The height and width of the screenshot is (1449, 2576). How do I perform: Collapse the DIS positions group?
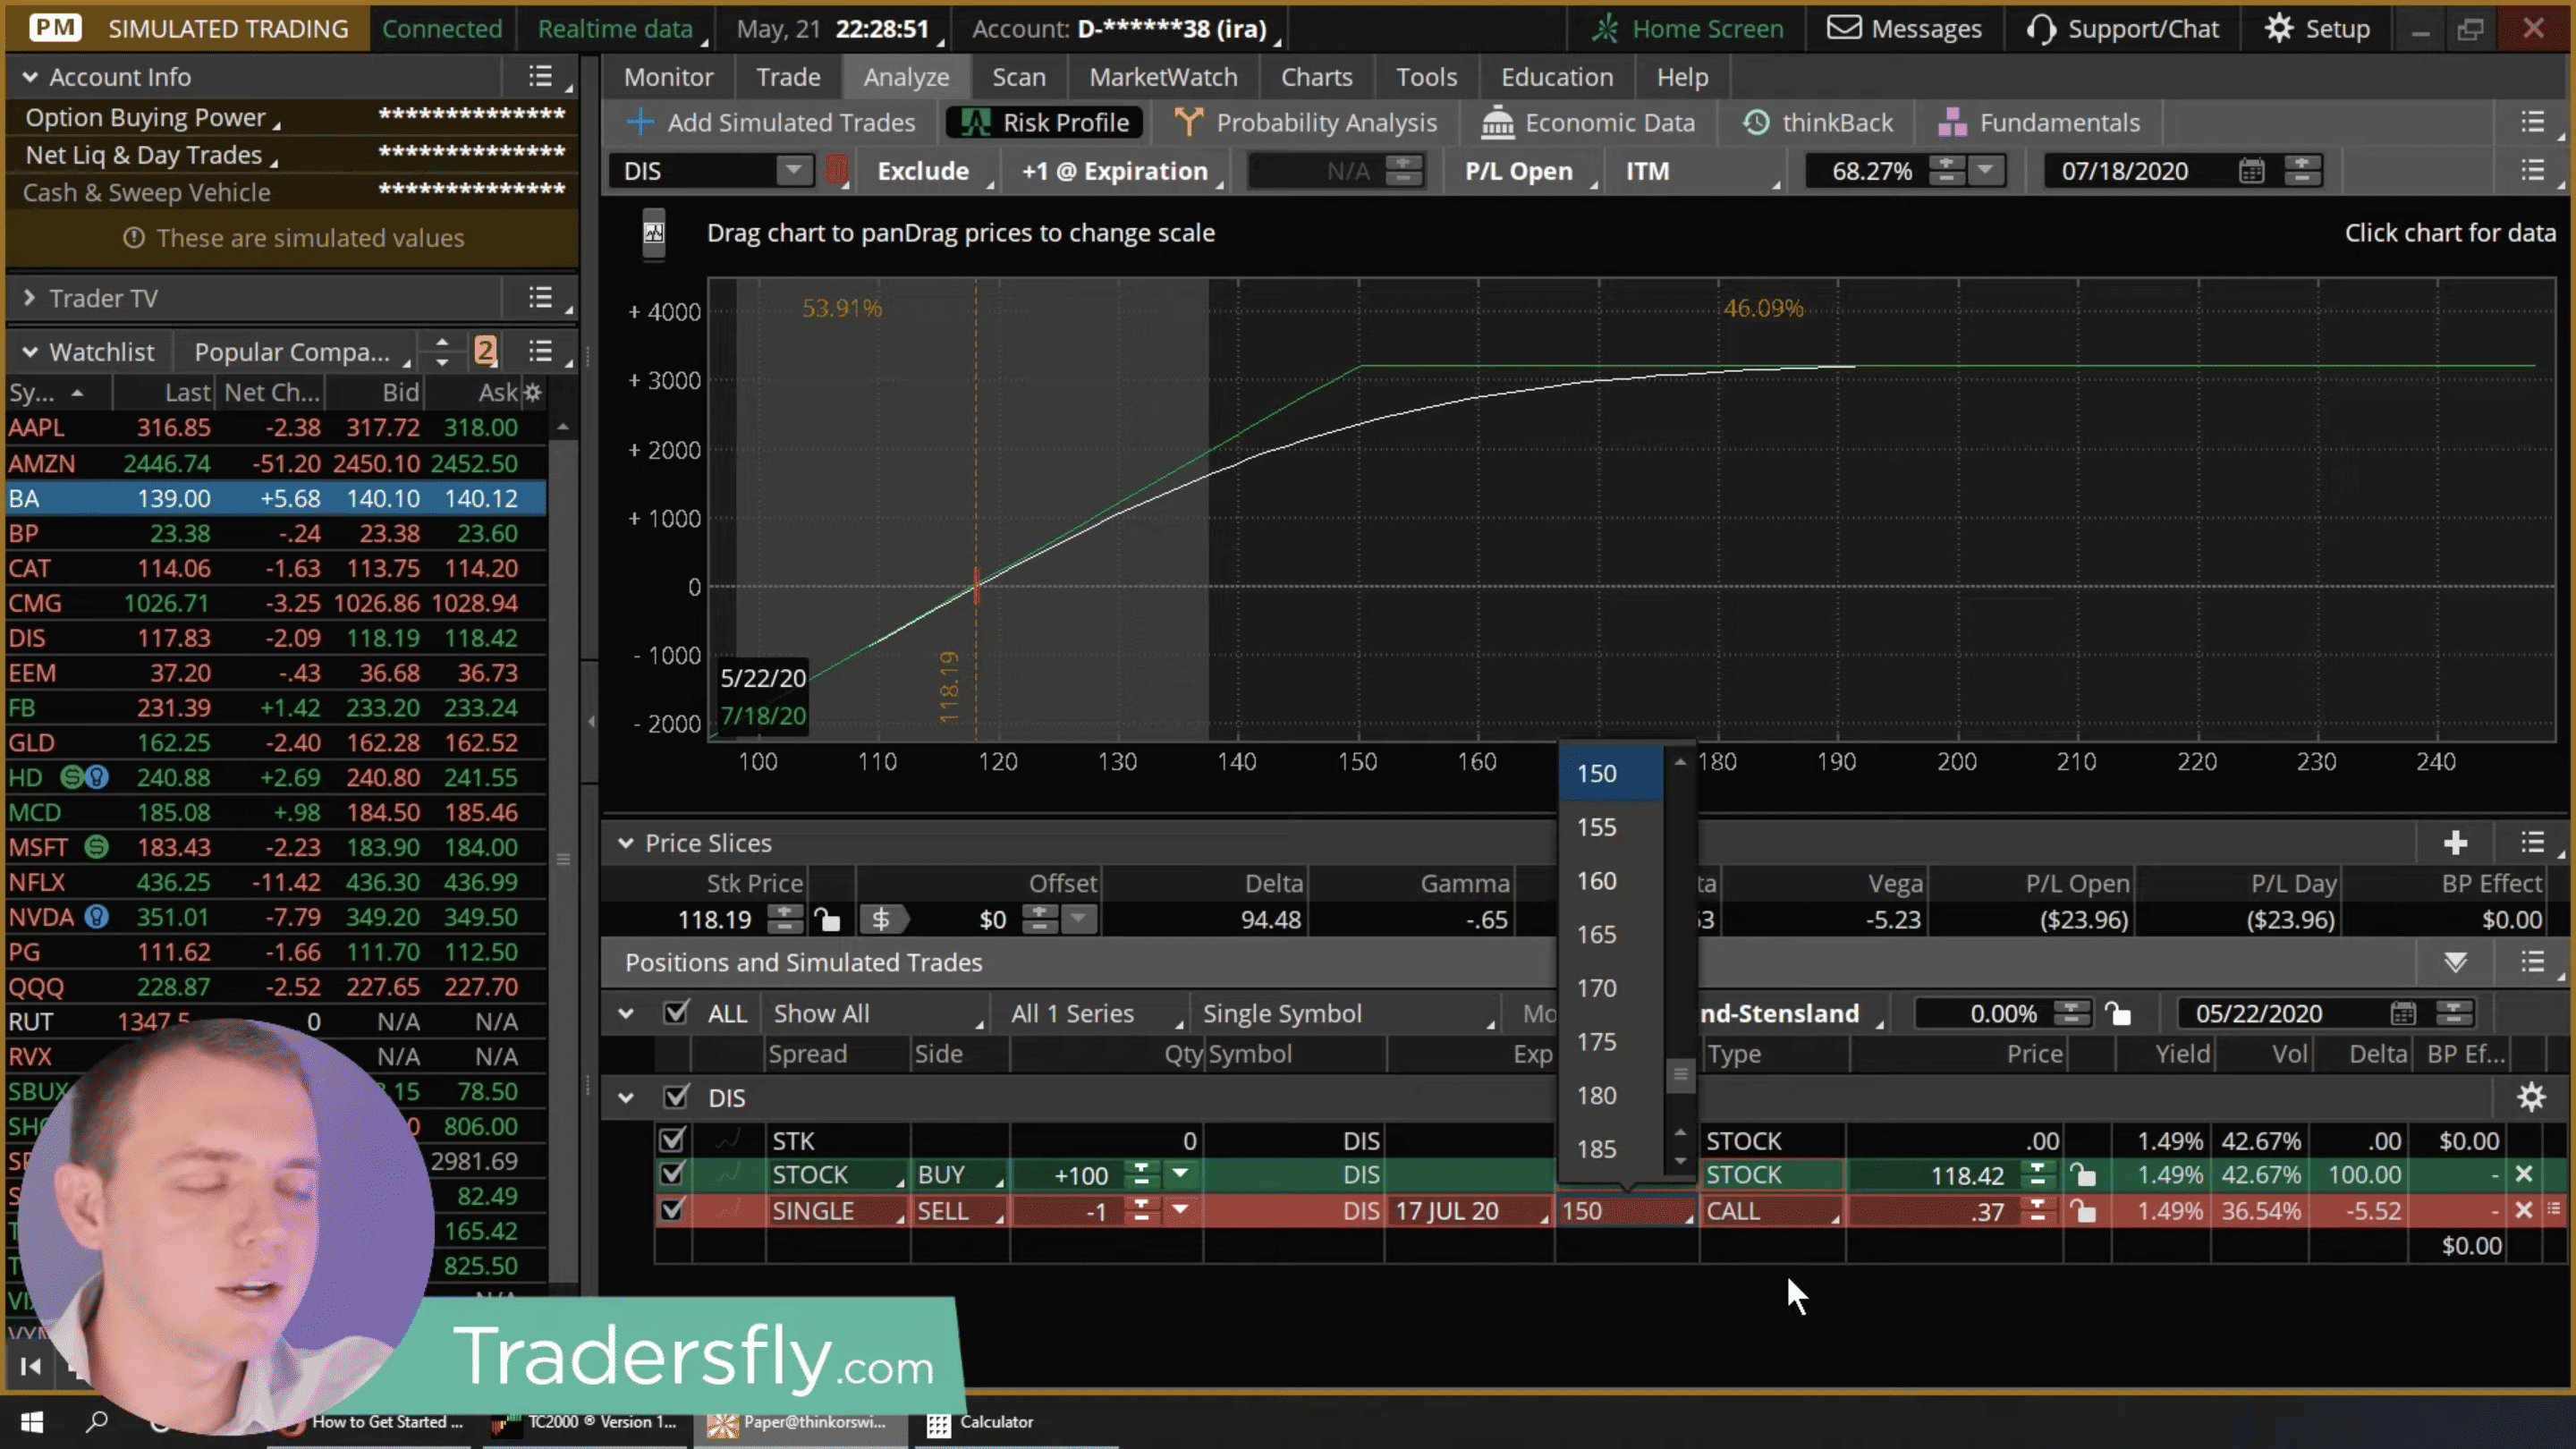(626, 1098)
